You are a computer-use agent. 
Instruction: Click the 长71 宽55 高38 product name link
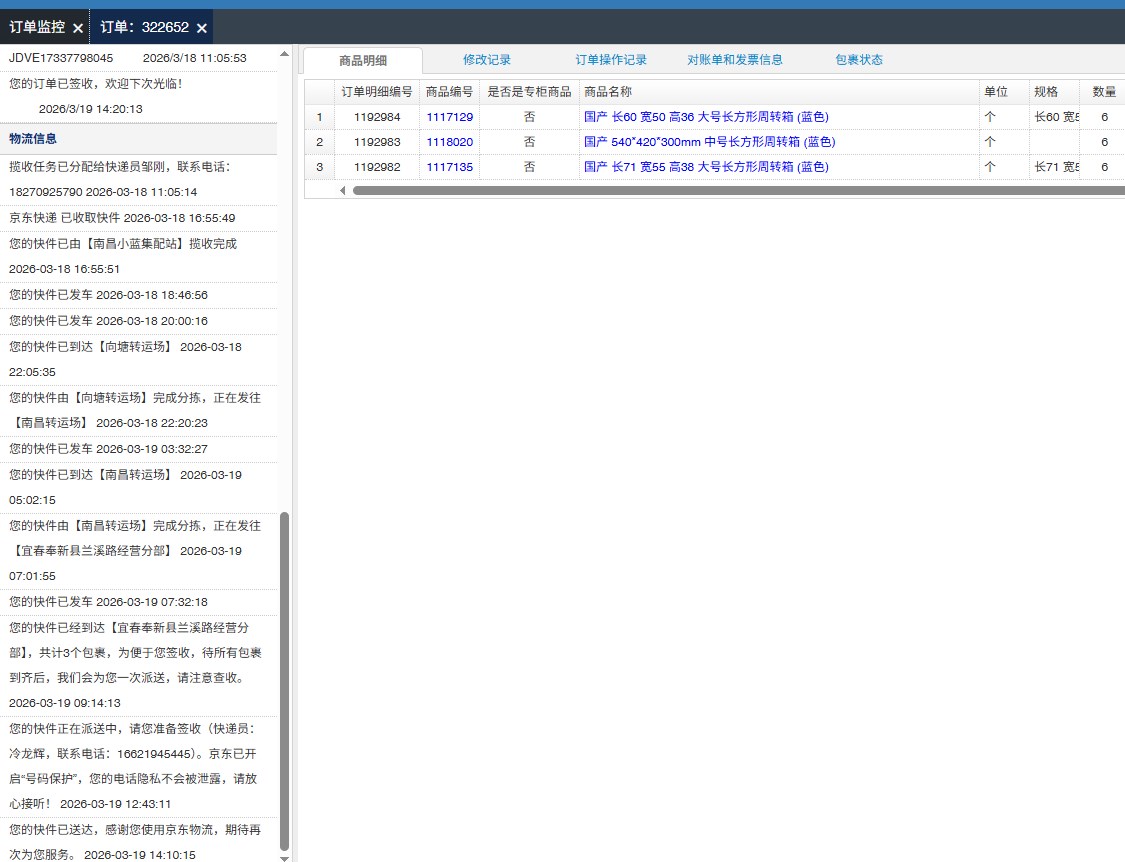click(x=706, y=167)
